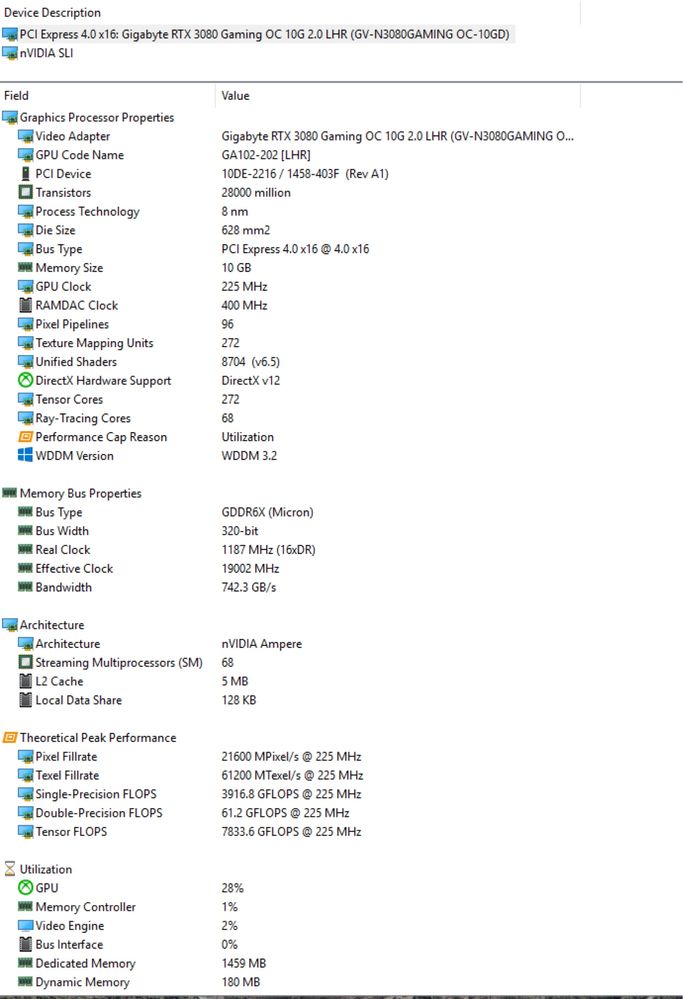Click the Die Size row icon
The image size is (683, 999).
(x=25, y=230)
